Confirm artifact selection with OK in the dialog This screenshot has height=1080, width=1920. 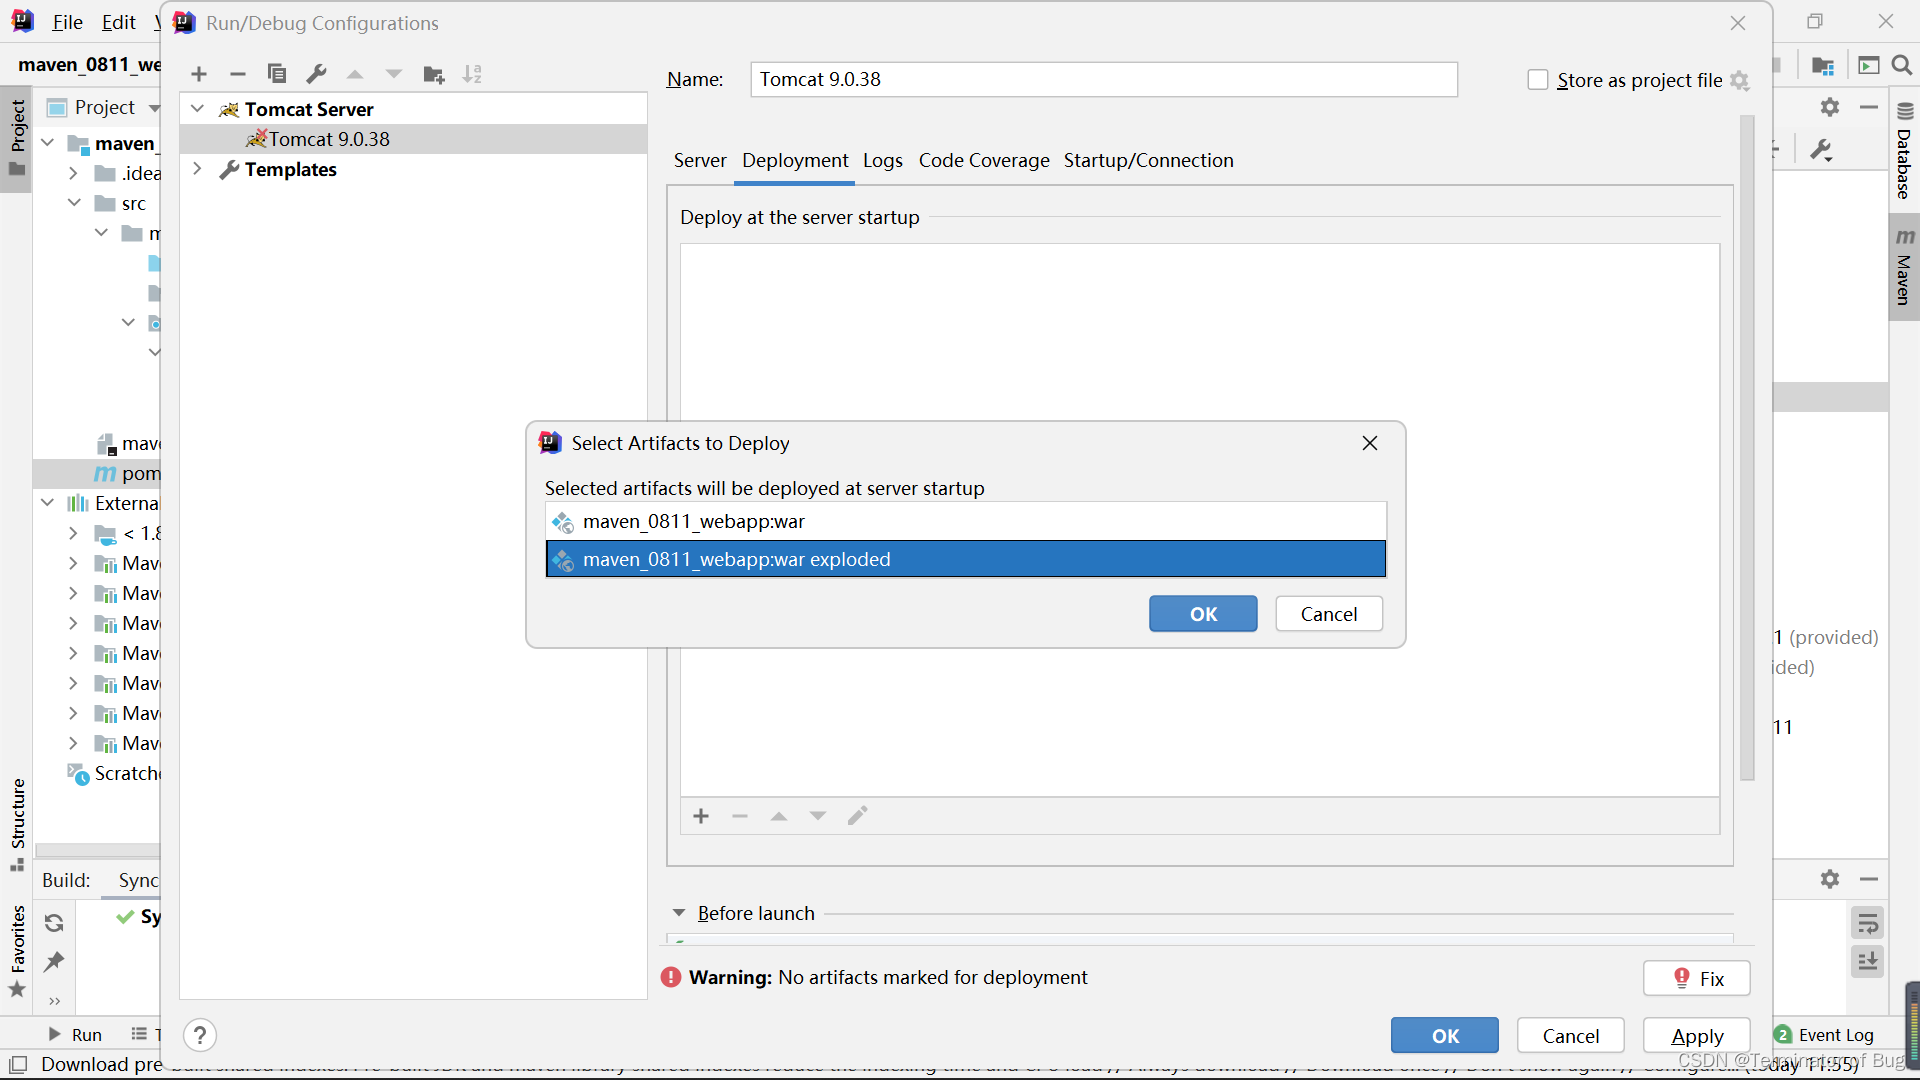tap(1203, 614)
